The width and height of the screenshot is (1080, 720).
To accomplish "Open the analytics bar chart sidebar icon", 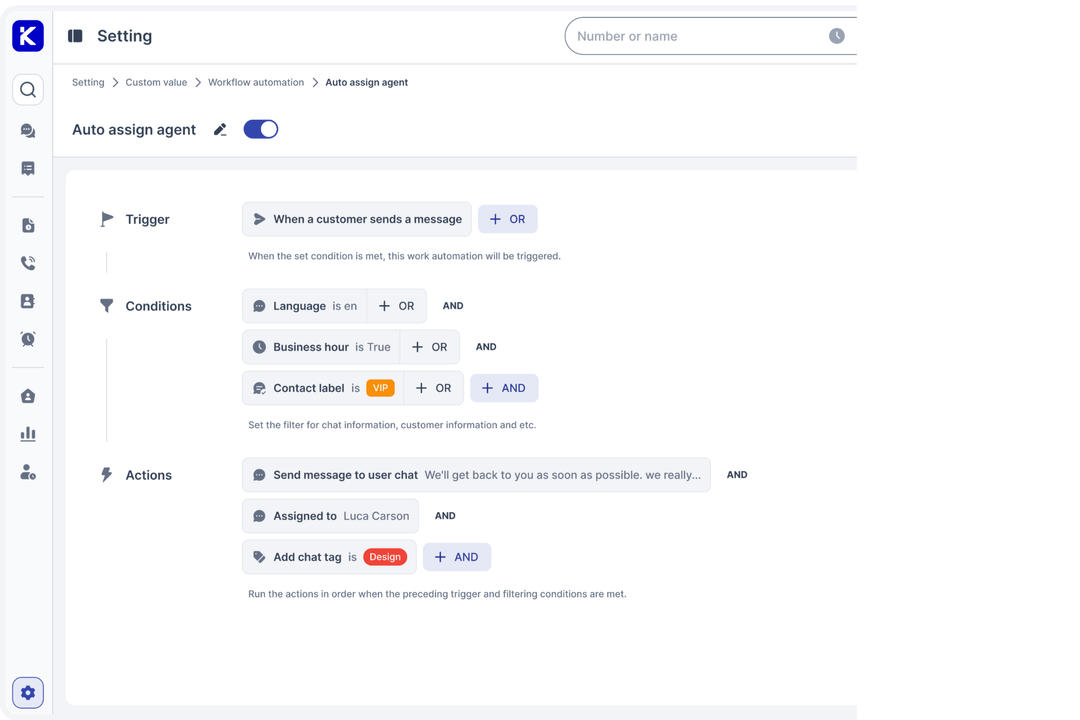I will [27, 433].
